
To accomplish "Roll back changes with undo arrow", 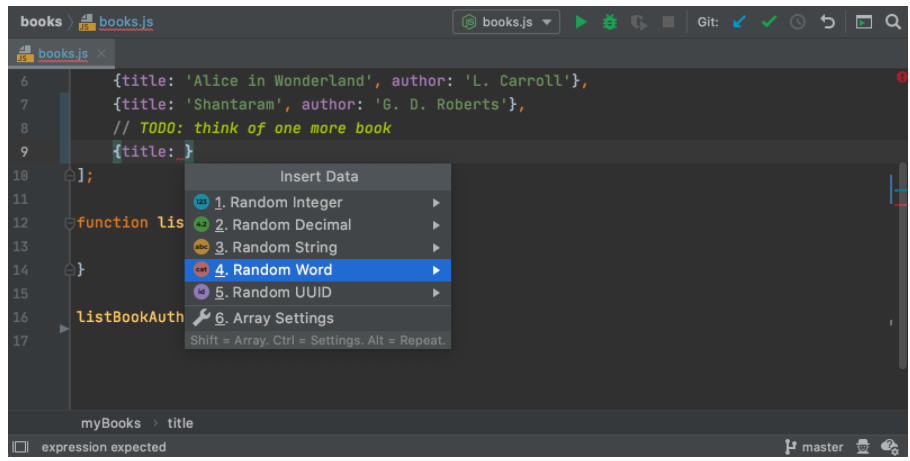I will pos(828,22).
